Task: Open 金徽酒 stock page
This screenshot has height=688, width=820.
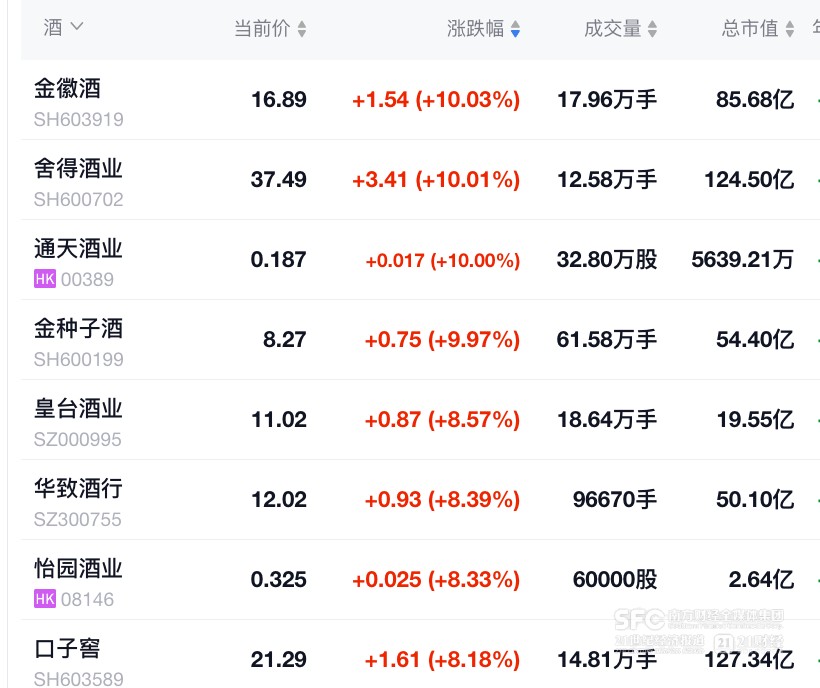Action: [67, 88]
